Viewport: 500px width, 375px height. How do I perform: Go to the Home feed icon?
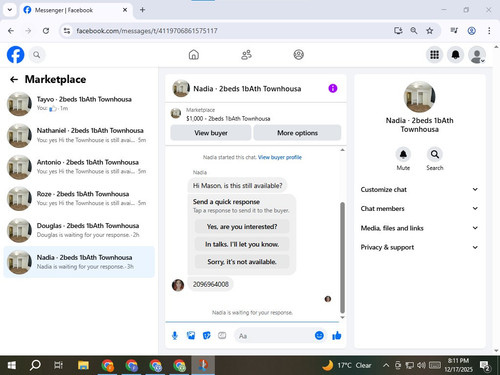194,55
